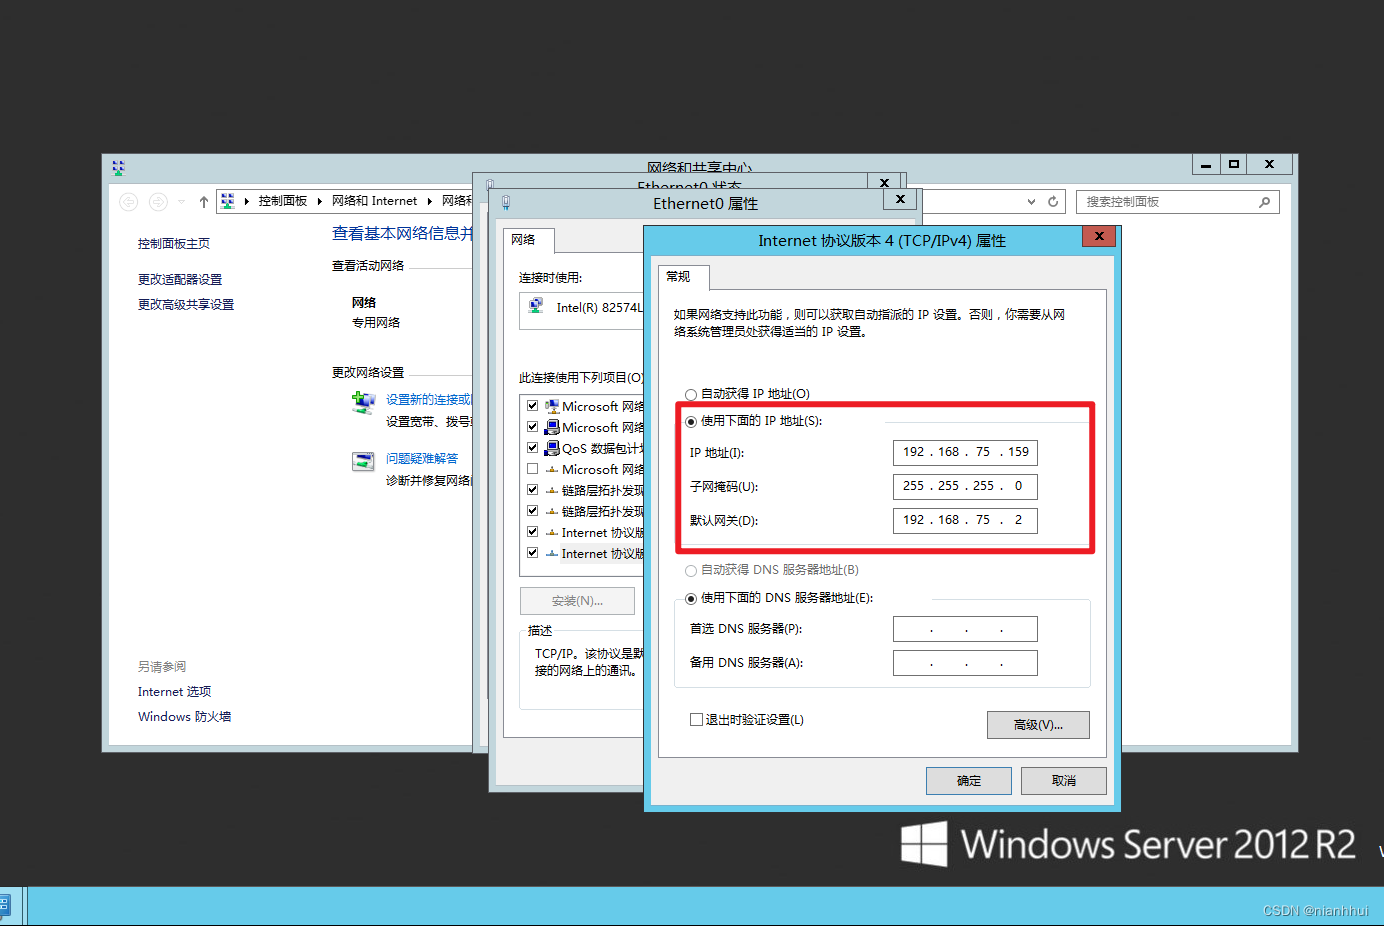Close the IPv4 属性 dialog with its red X
Screen dimensions: 1384x926
point(1099,237)
